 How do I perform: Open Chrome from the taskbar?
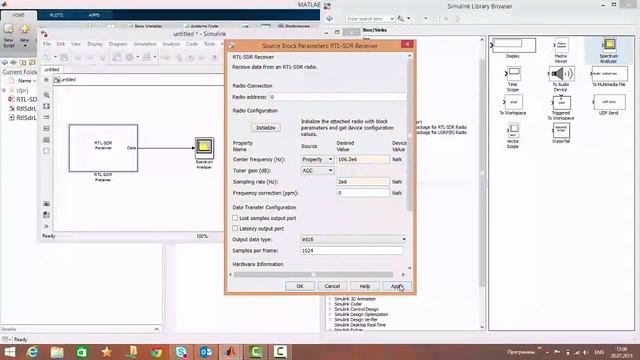click(156, 352)
